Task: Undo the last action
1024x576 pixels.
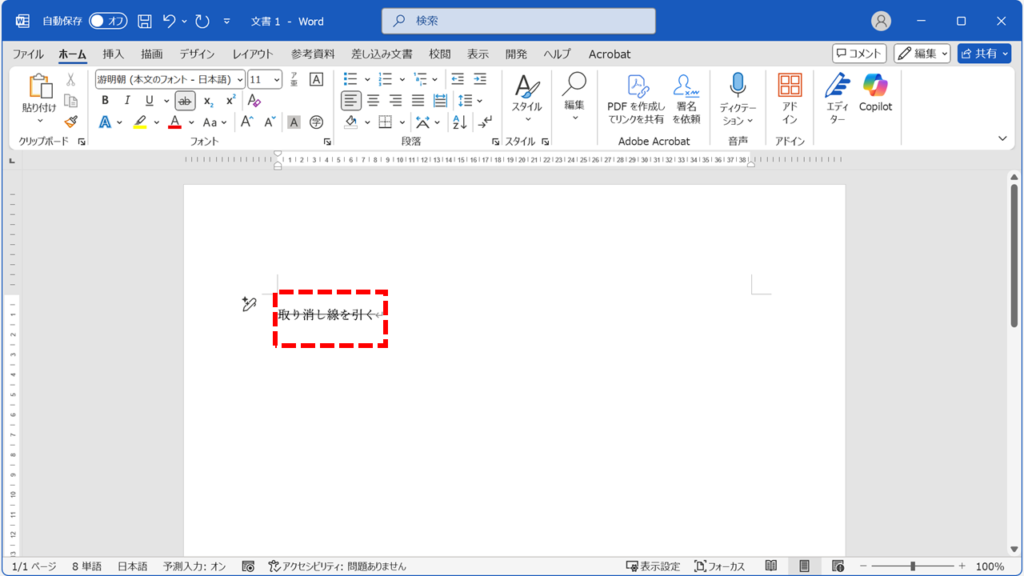Action: point(169,21)
